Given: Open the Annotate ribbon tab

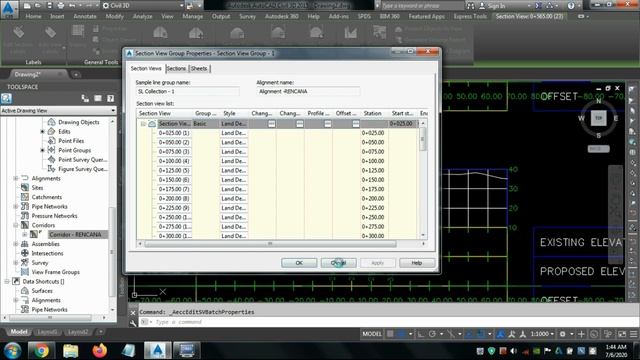Looking at the screenshot, I should [x=85, y=16].
